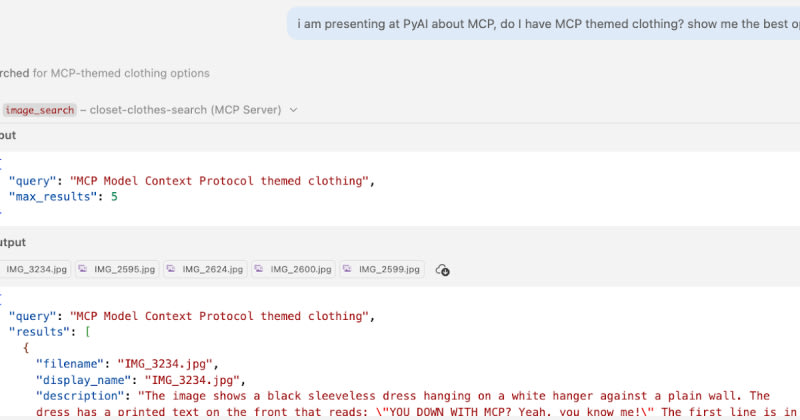Click image icon on IMG_2599.jpg chip
Viewport: 800px width, 420px height.
click(x=347, y=269)
